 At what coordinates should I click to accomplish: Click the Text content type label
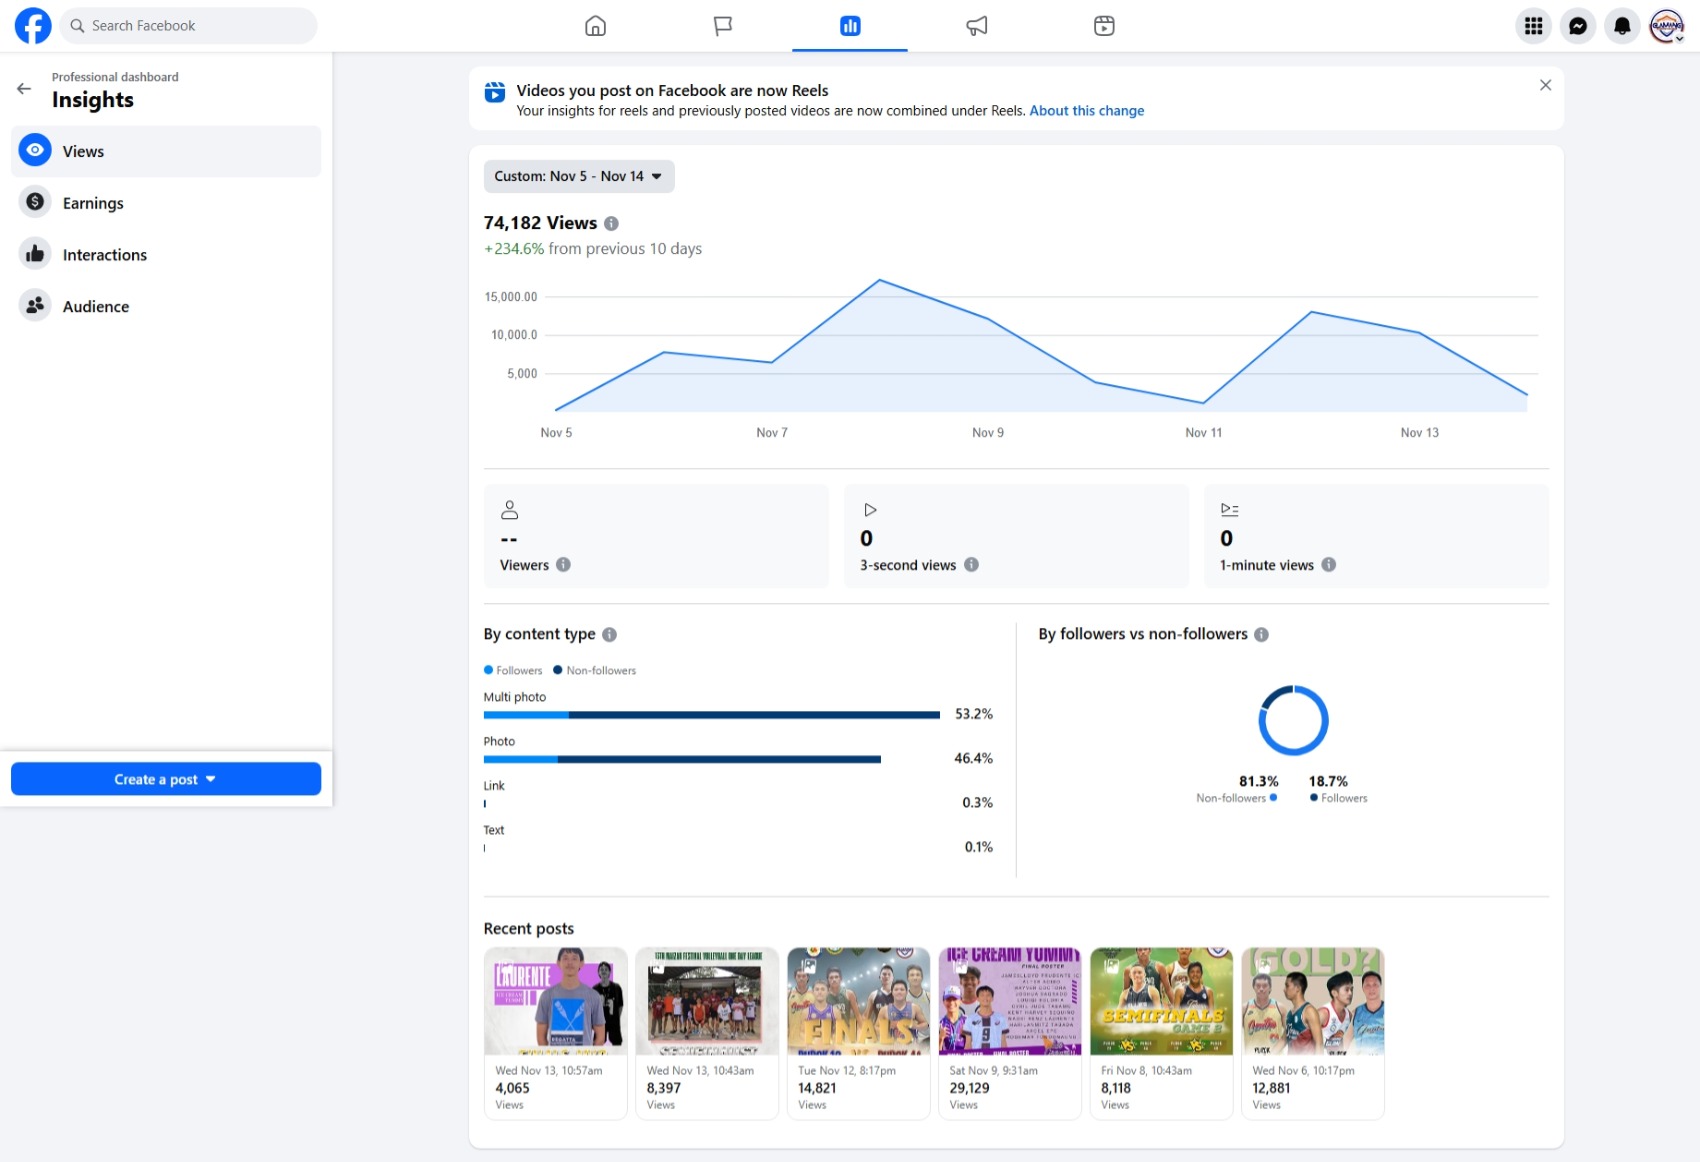494,830
